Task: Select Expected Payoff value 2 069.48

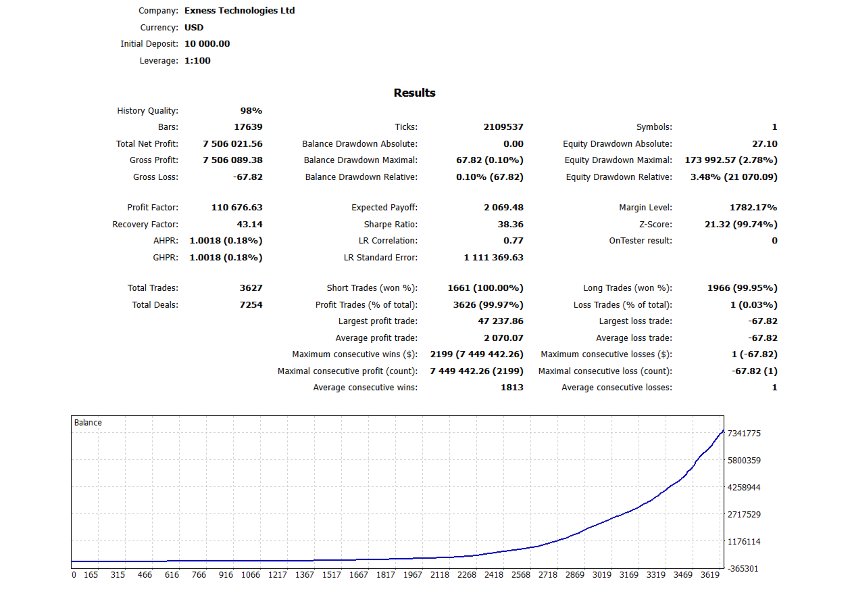Action: point(503,207)
